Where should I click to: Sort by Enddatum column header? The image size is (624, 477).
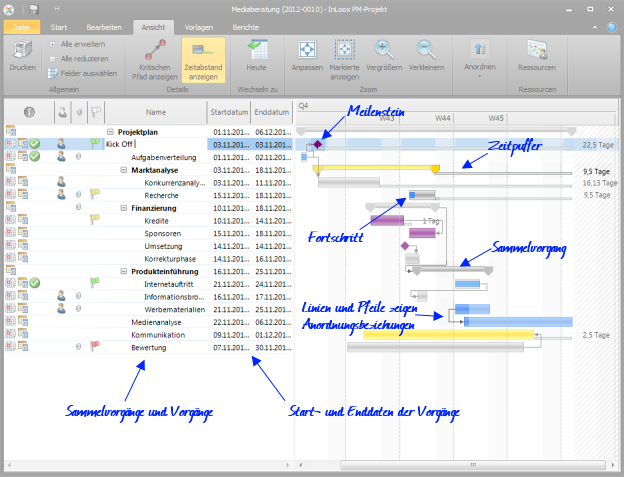pyautogui.click(x=271, y=112)
